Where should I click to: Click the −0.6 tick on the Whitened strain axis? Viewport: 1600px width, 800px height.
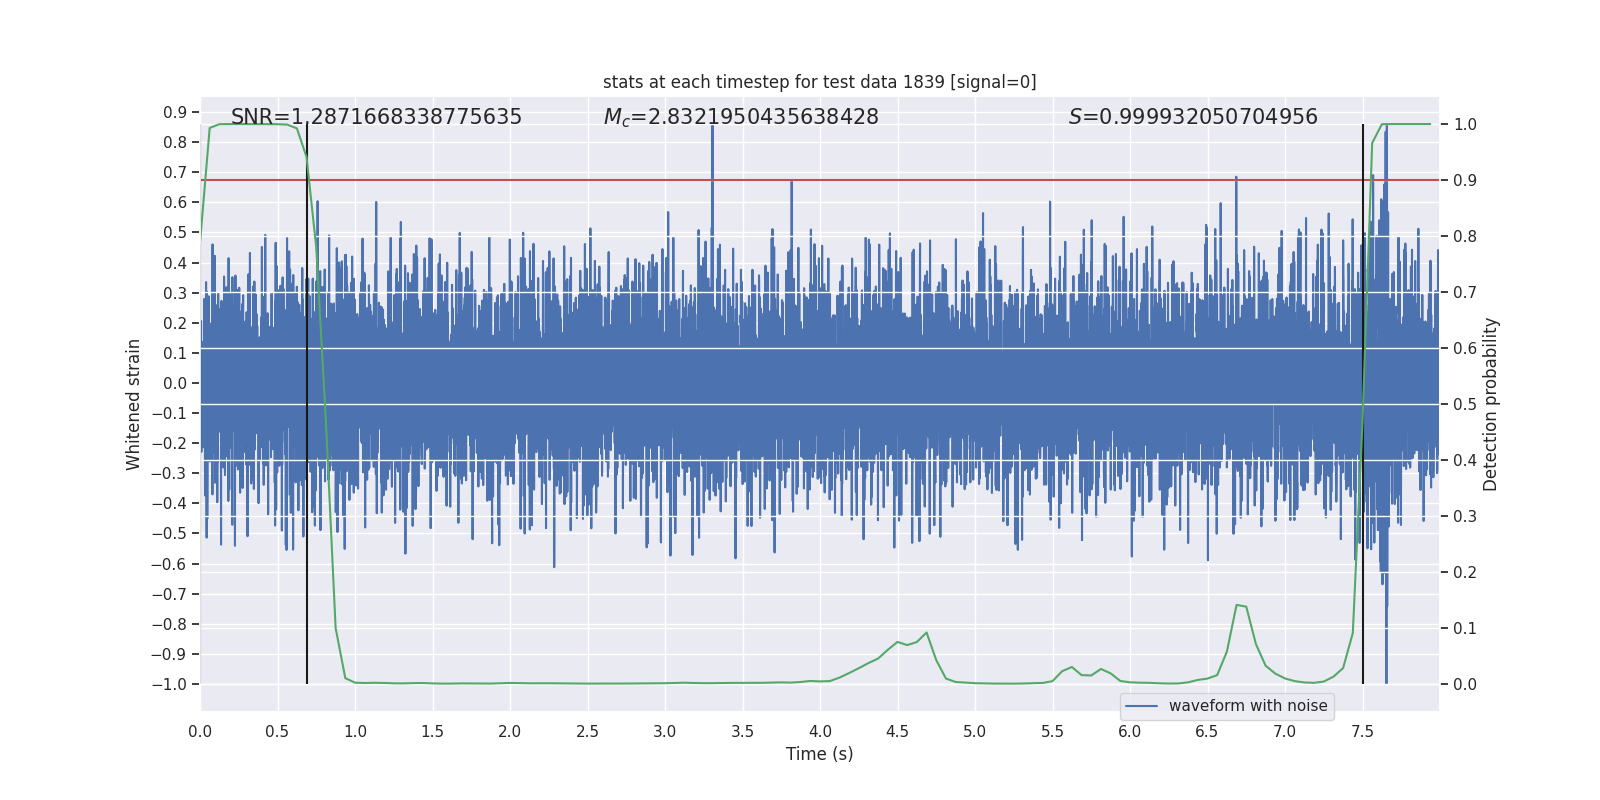tap(169, 564)
